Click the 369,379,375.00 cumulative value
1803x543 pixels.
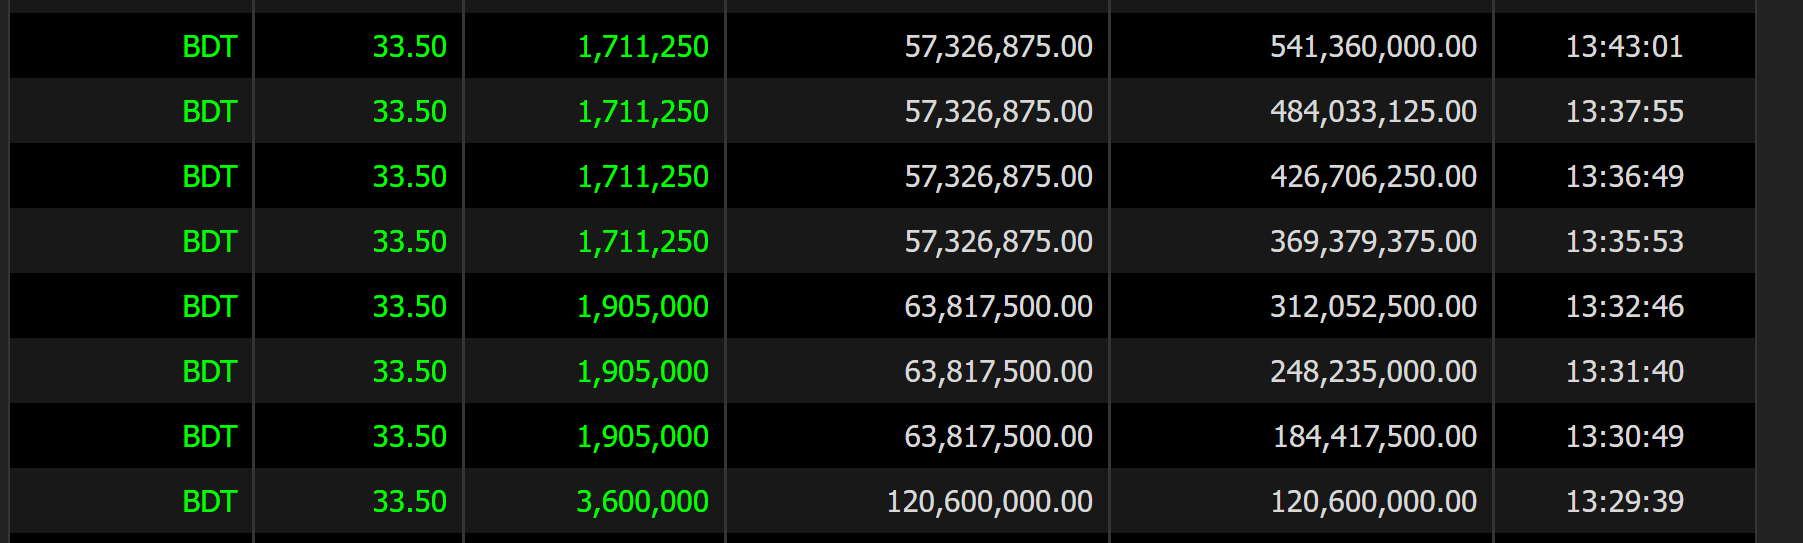(x=1373, y=241)
